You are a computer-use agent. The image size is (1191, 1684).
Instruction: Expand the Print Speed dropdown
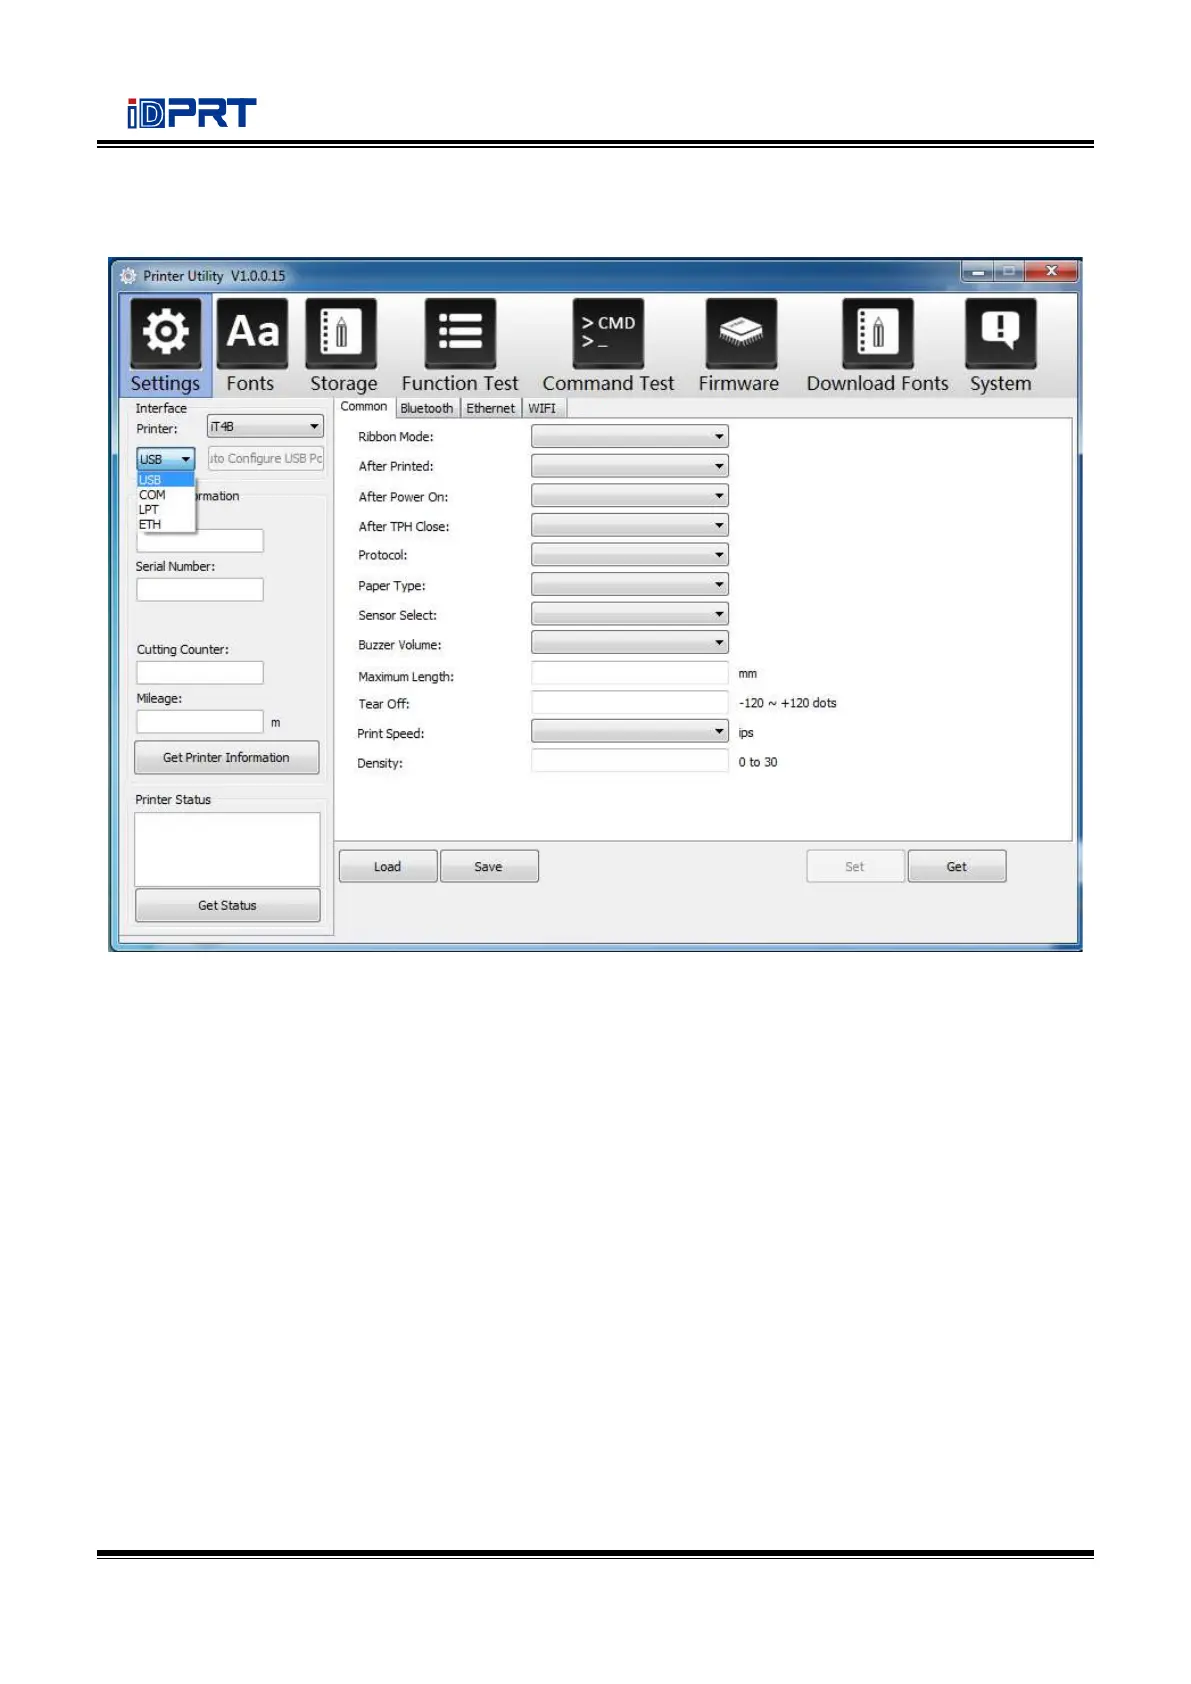630,732
